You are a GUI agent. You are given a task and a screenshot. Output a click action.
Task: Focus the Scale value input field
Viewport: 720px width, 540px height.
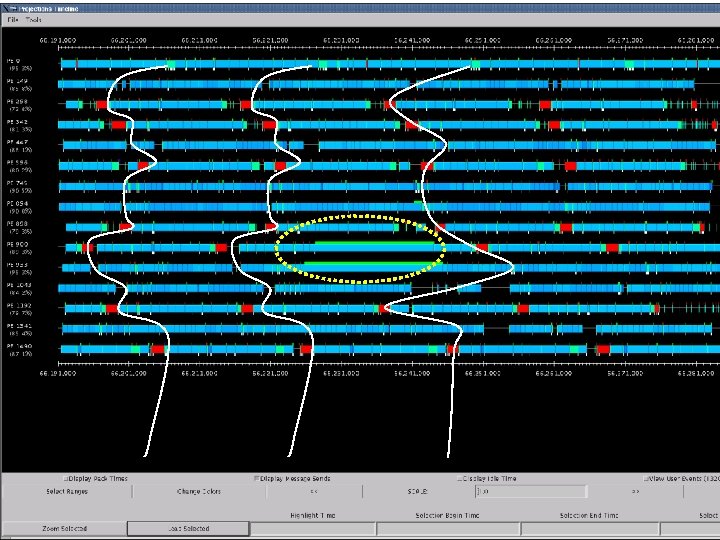(531, 491)
